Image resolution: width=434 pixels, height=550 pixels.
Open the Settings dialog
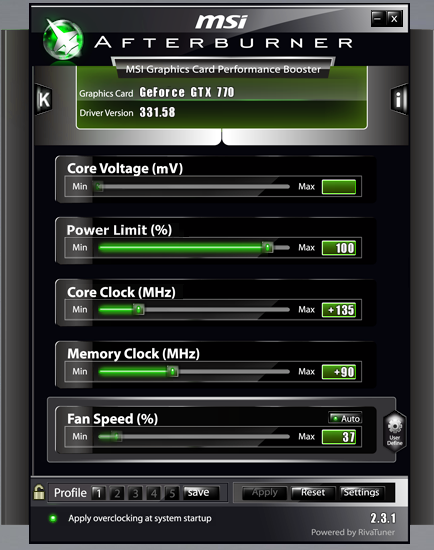point(361,493)
